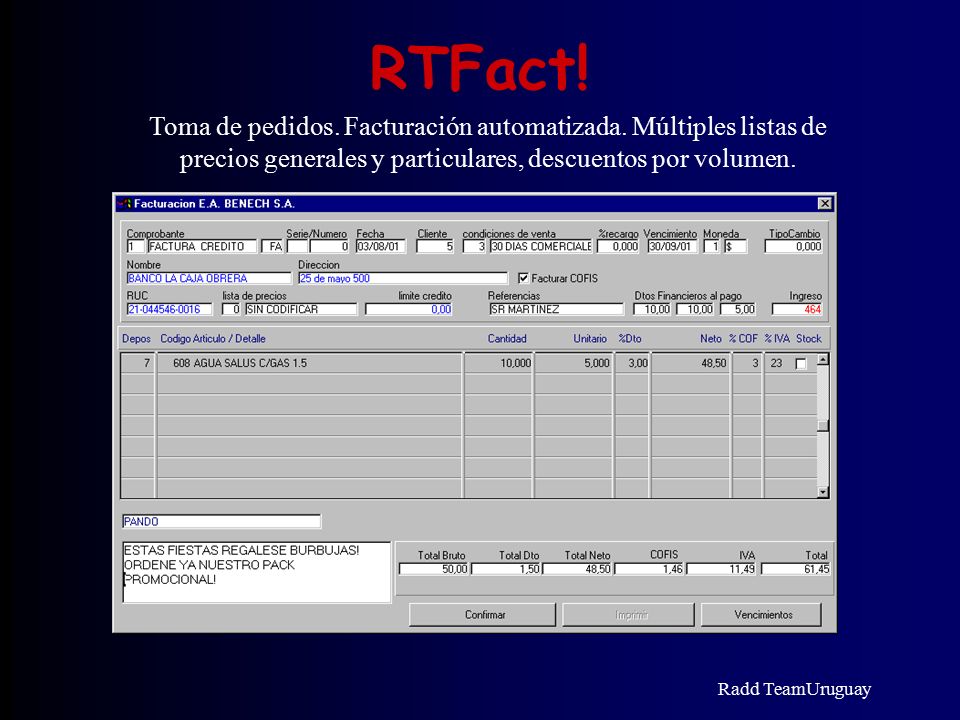Image resolution: width=960 pixels, height=720 pixels.
Task: Click the Numero field showing 0
Action: click(329, 246)
